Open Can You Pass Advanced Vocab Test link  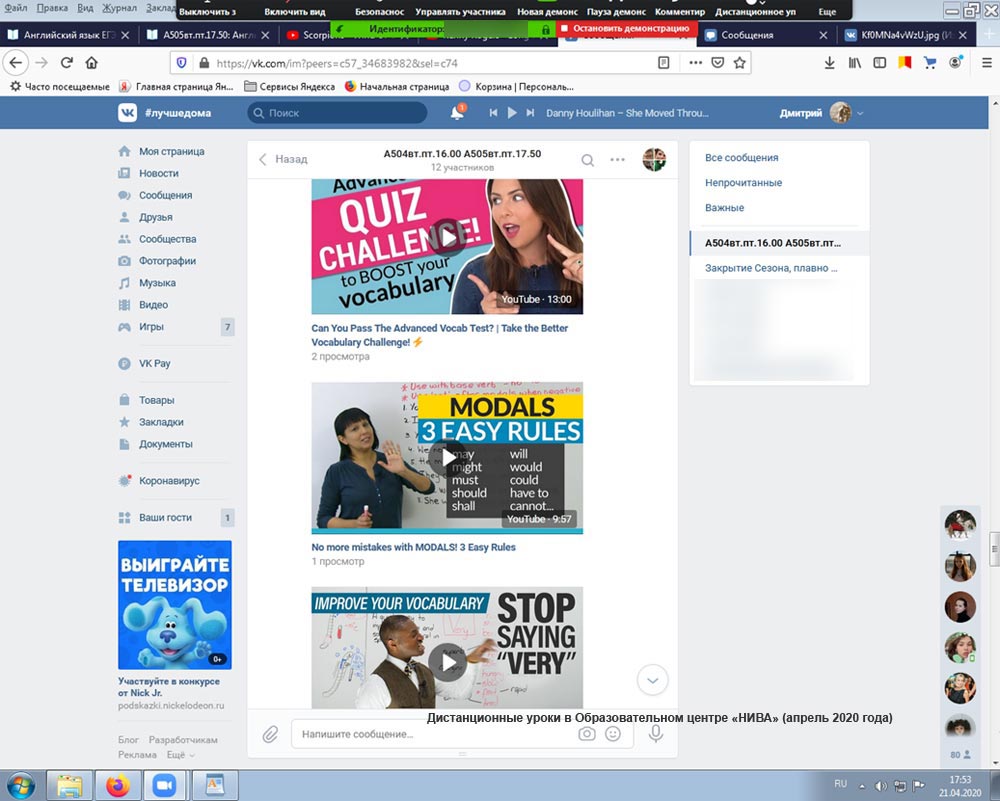439,335
